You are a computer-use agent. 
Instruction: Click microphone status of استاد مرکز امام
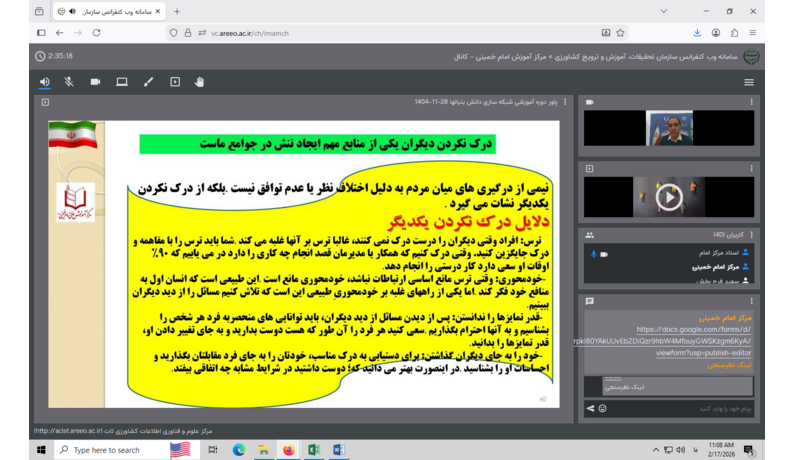[x=593, y=254]
